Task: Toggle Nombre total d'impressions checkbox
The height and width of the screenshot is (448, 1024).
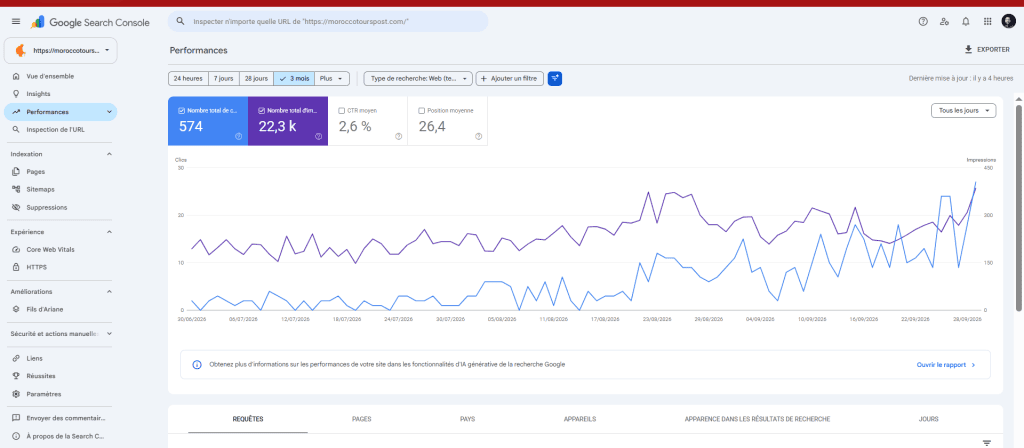Action: tap(261, 111)
